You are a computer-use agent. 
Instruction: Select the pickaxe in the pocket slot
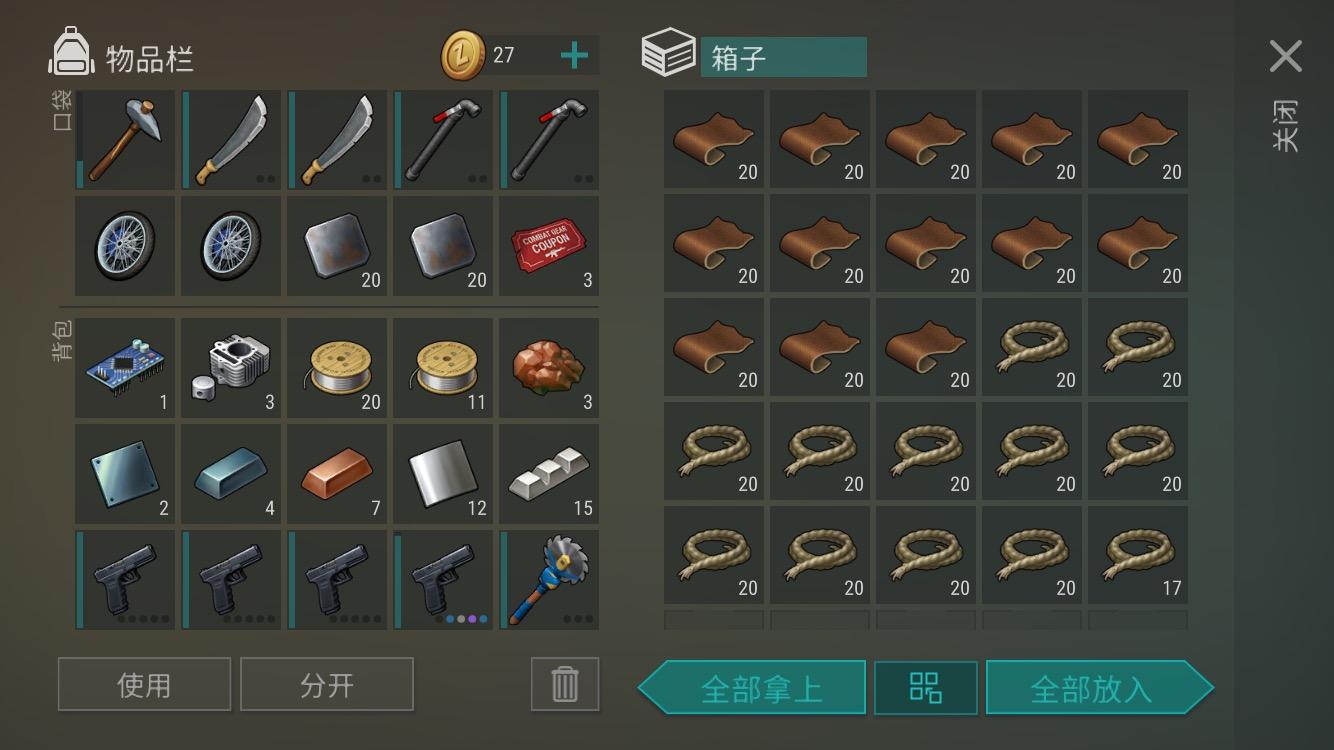coord(125,140)
